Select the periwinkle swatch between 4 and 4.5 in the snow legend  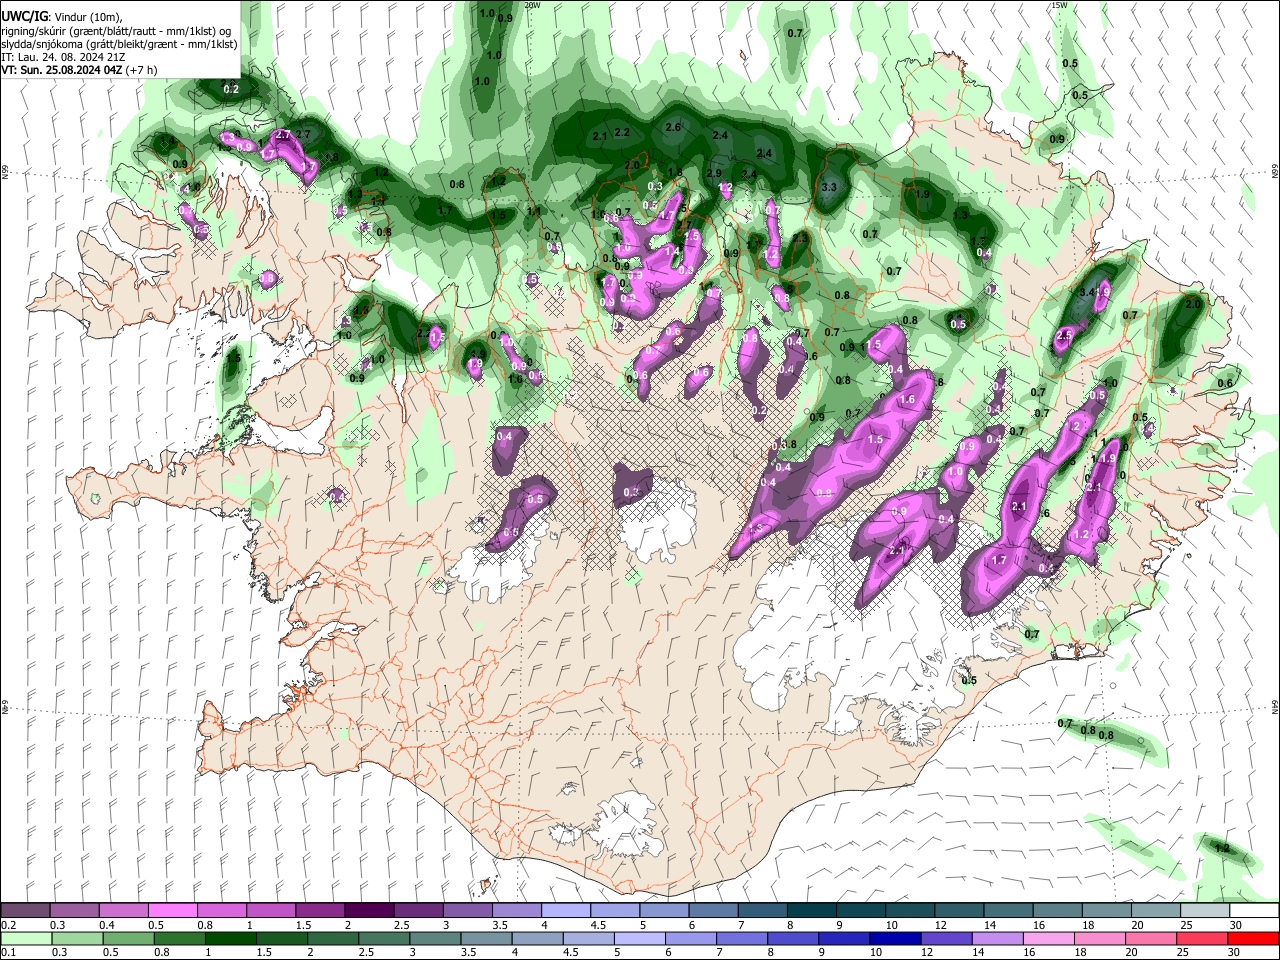(x=565, y=910)
